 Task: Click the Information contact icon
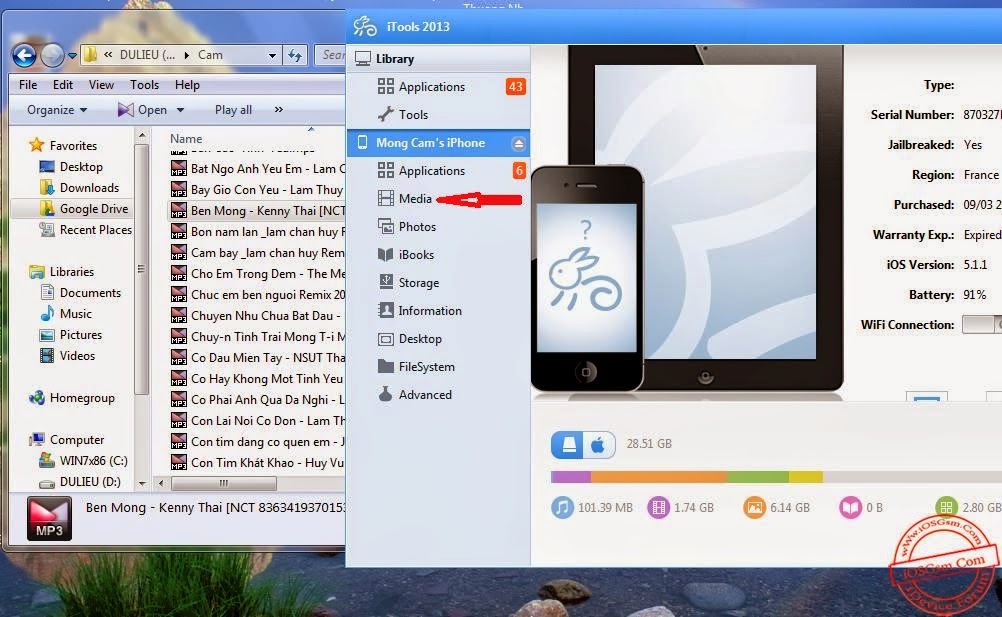[x=385, y=310]
